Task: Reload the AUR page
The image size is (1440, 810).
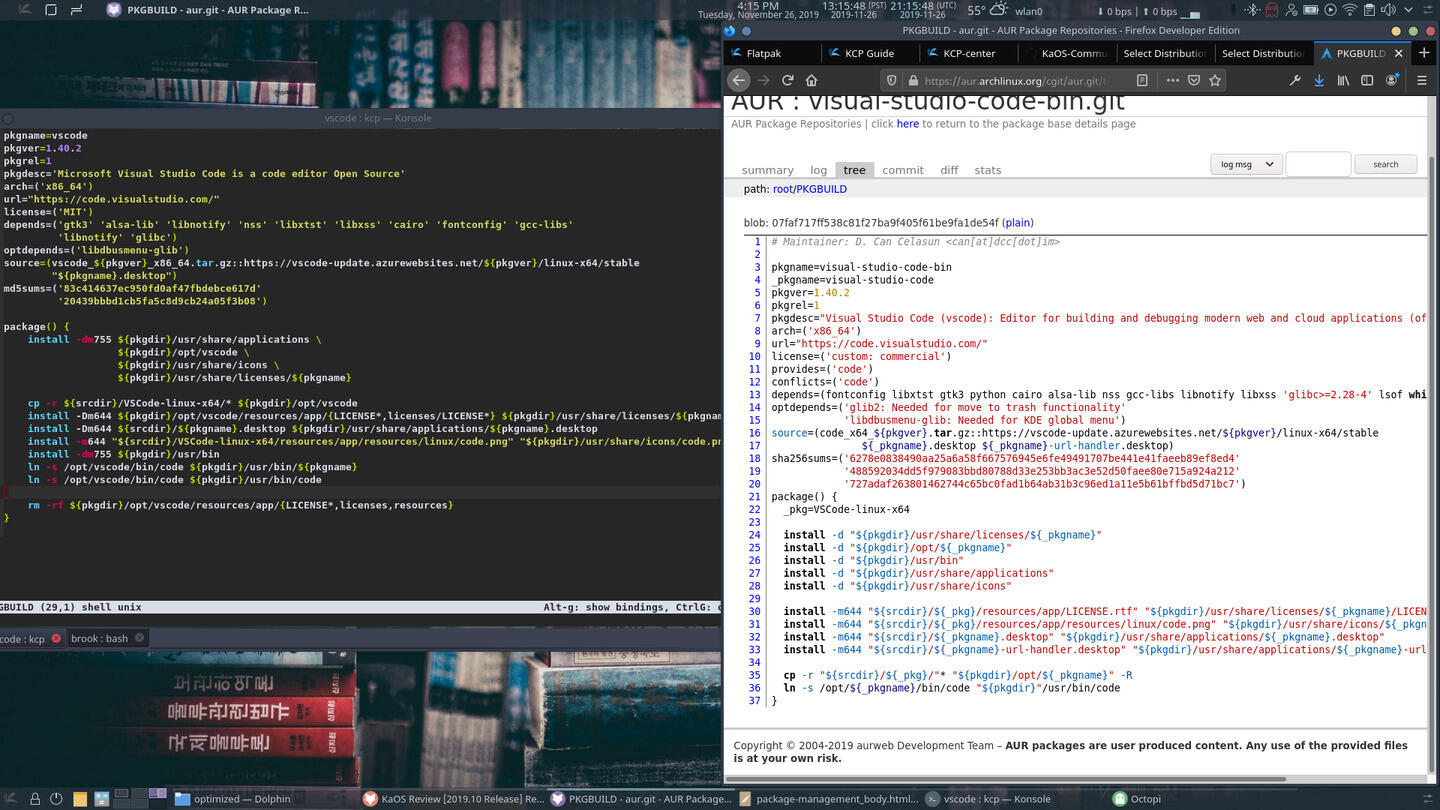Action: [788, 80]
